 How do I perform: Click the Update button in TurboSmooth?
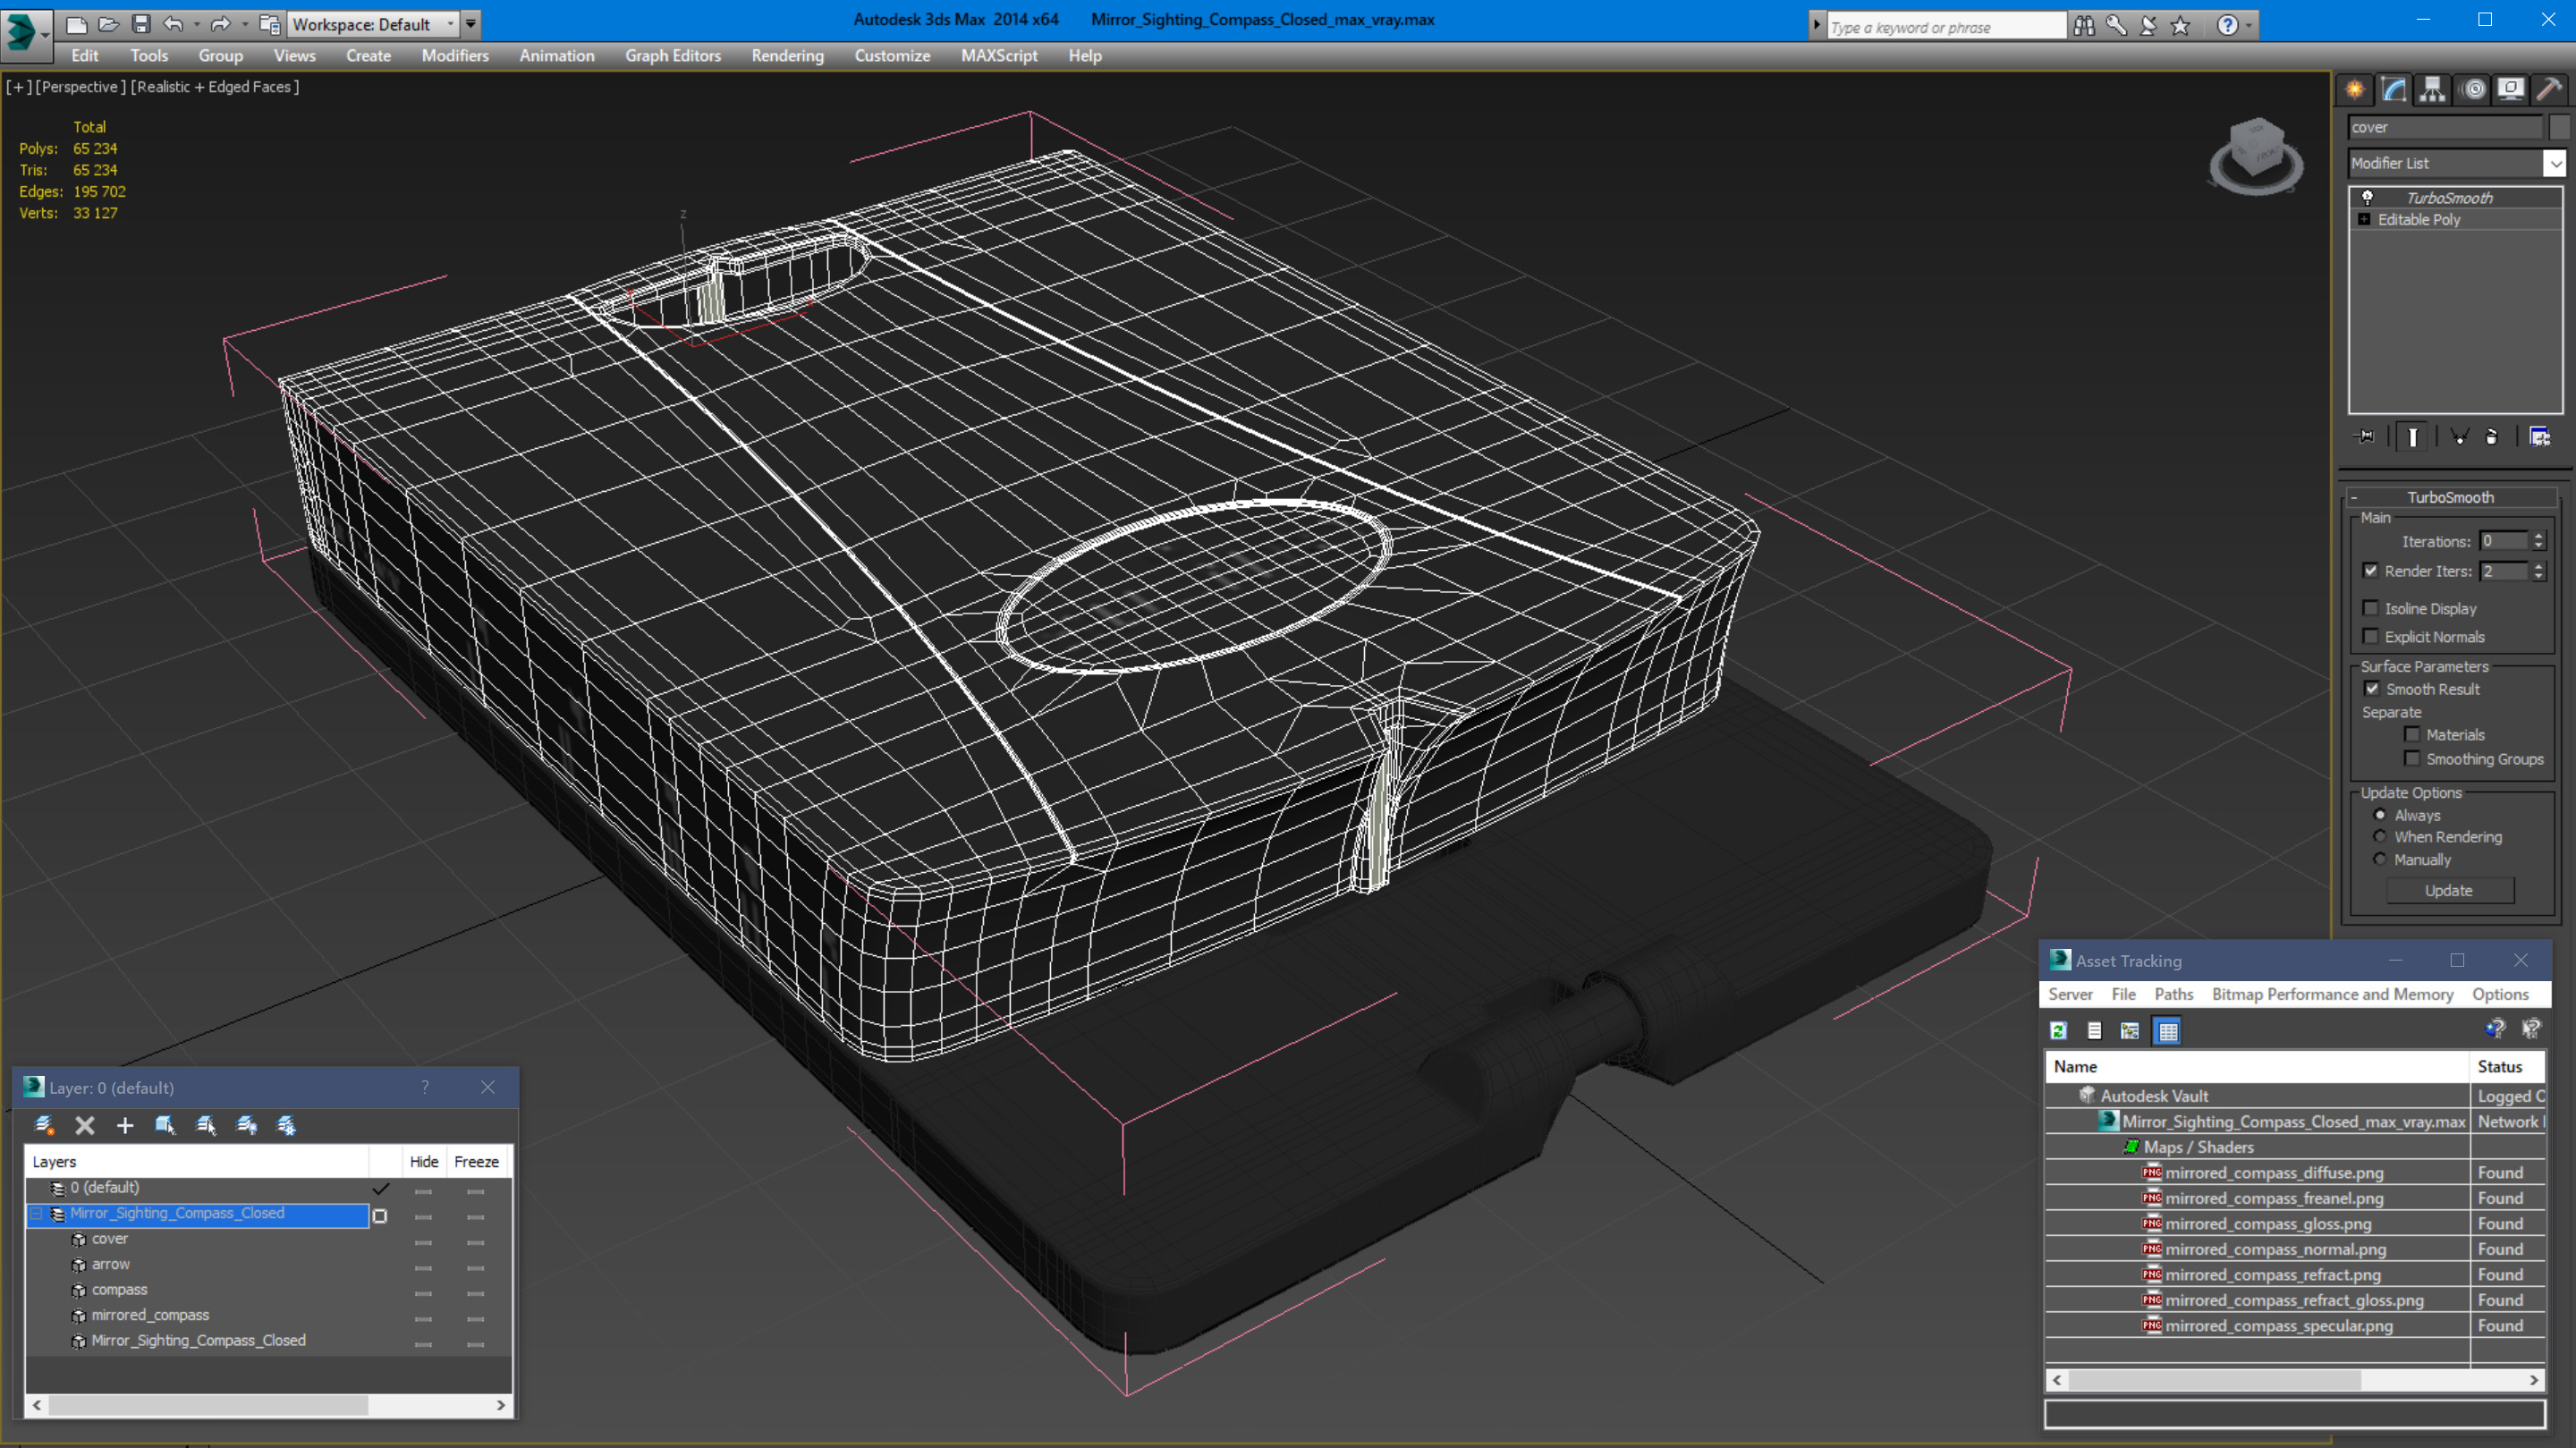click(x=2449, y=890)
